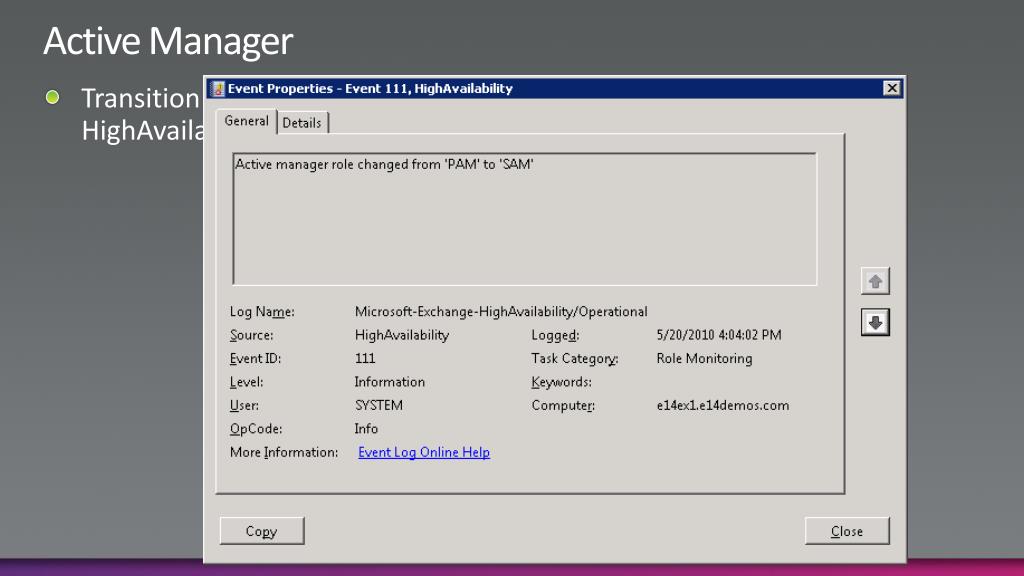
Task: Click the Logged timestamp 5/20/2010 4:04:02 PM
Action: coord(718,335)
